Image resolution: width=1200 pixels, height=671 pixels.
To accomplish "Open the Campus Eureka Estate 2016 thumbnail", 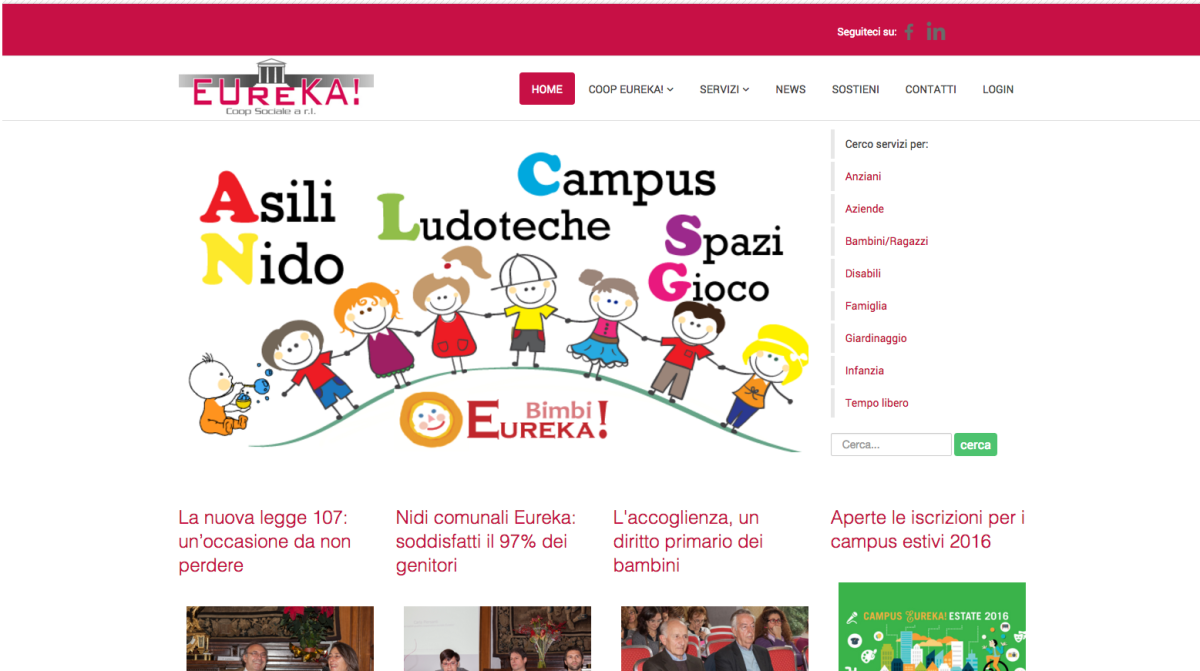I will tap(932, 627).
